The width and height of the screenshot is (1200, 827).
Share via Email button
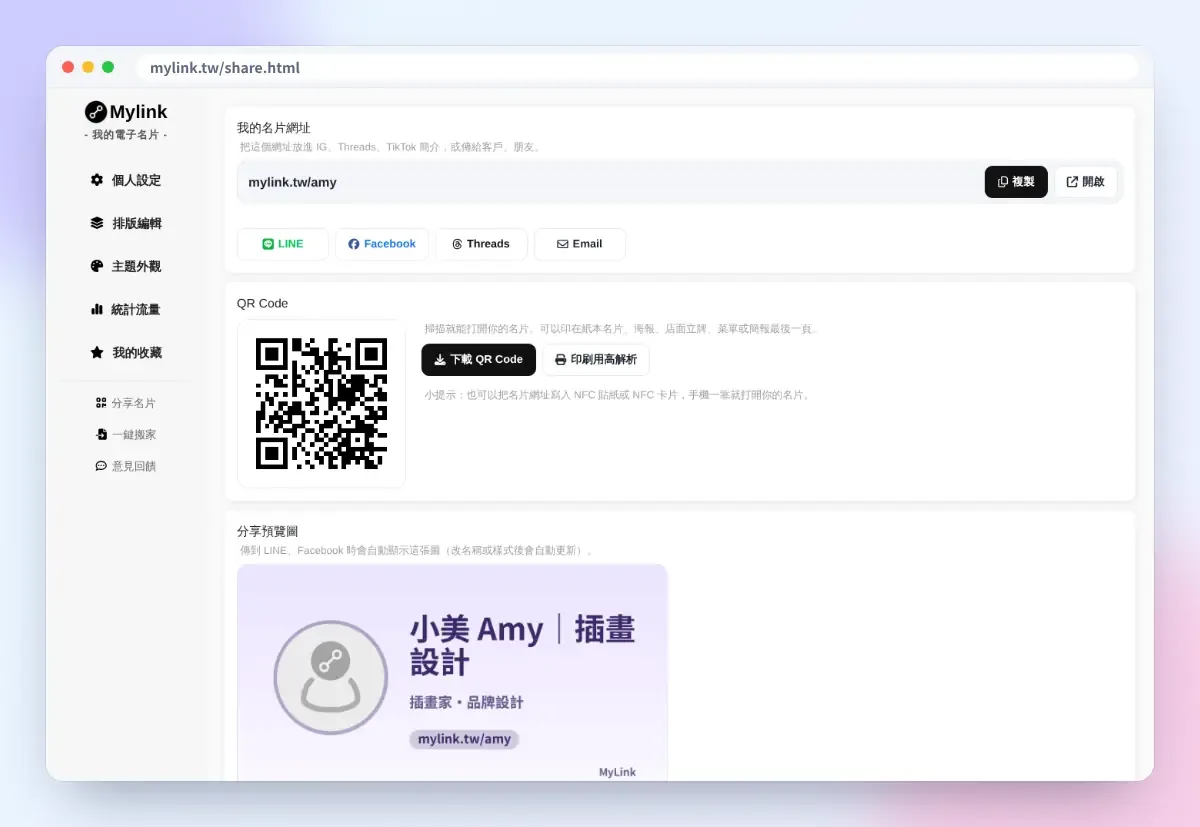[580, 244]
